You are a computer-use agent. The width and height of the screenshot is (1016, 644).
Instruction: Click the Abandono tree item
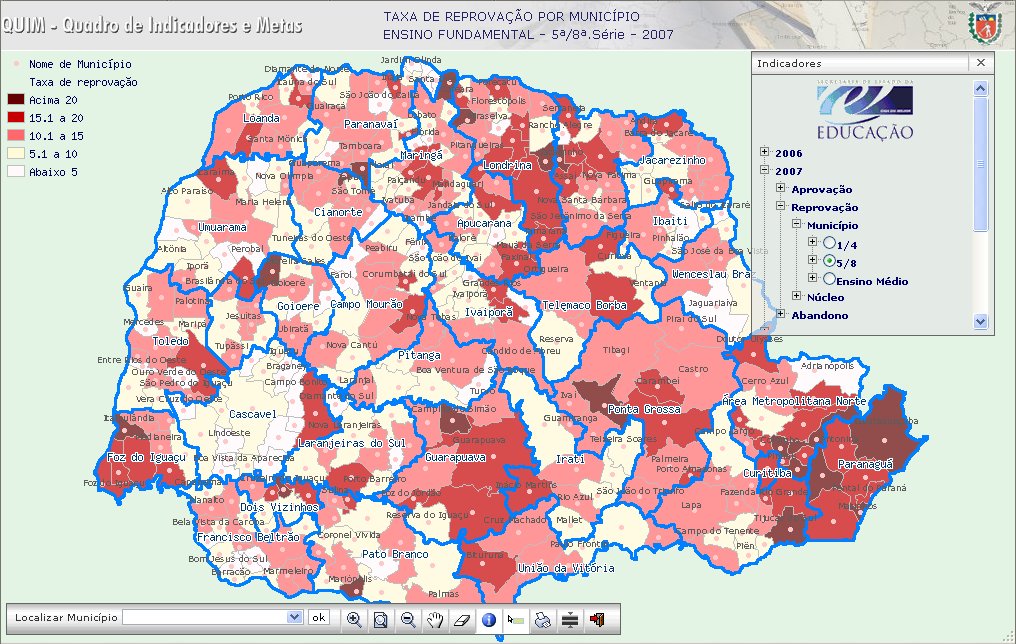point(819,315)
